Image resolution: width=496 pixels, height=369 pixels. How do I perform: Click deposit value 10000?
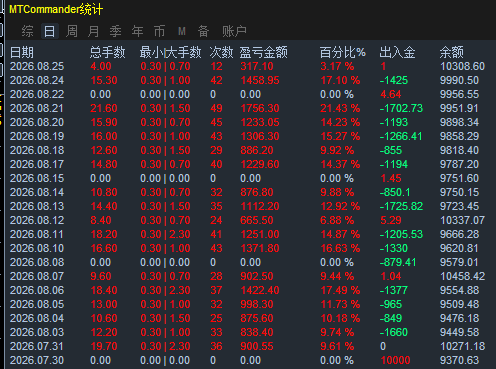click(396, 360)
